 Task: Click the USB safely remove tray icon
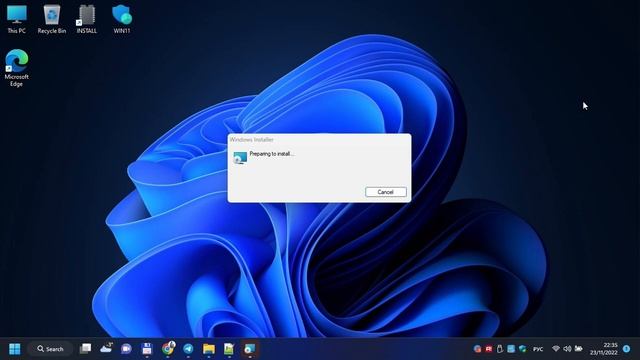(500, 349)
